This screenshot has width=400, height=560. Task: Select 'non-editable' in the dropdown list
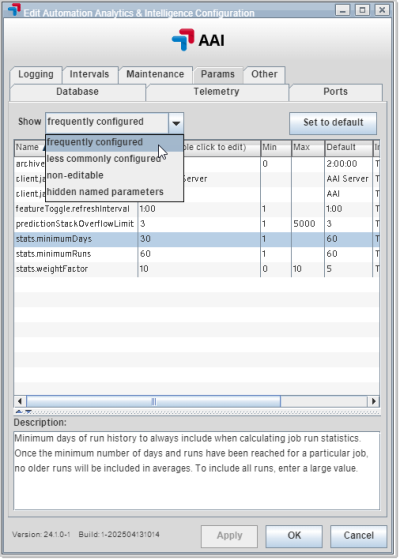(114, 175)
